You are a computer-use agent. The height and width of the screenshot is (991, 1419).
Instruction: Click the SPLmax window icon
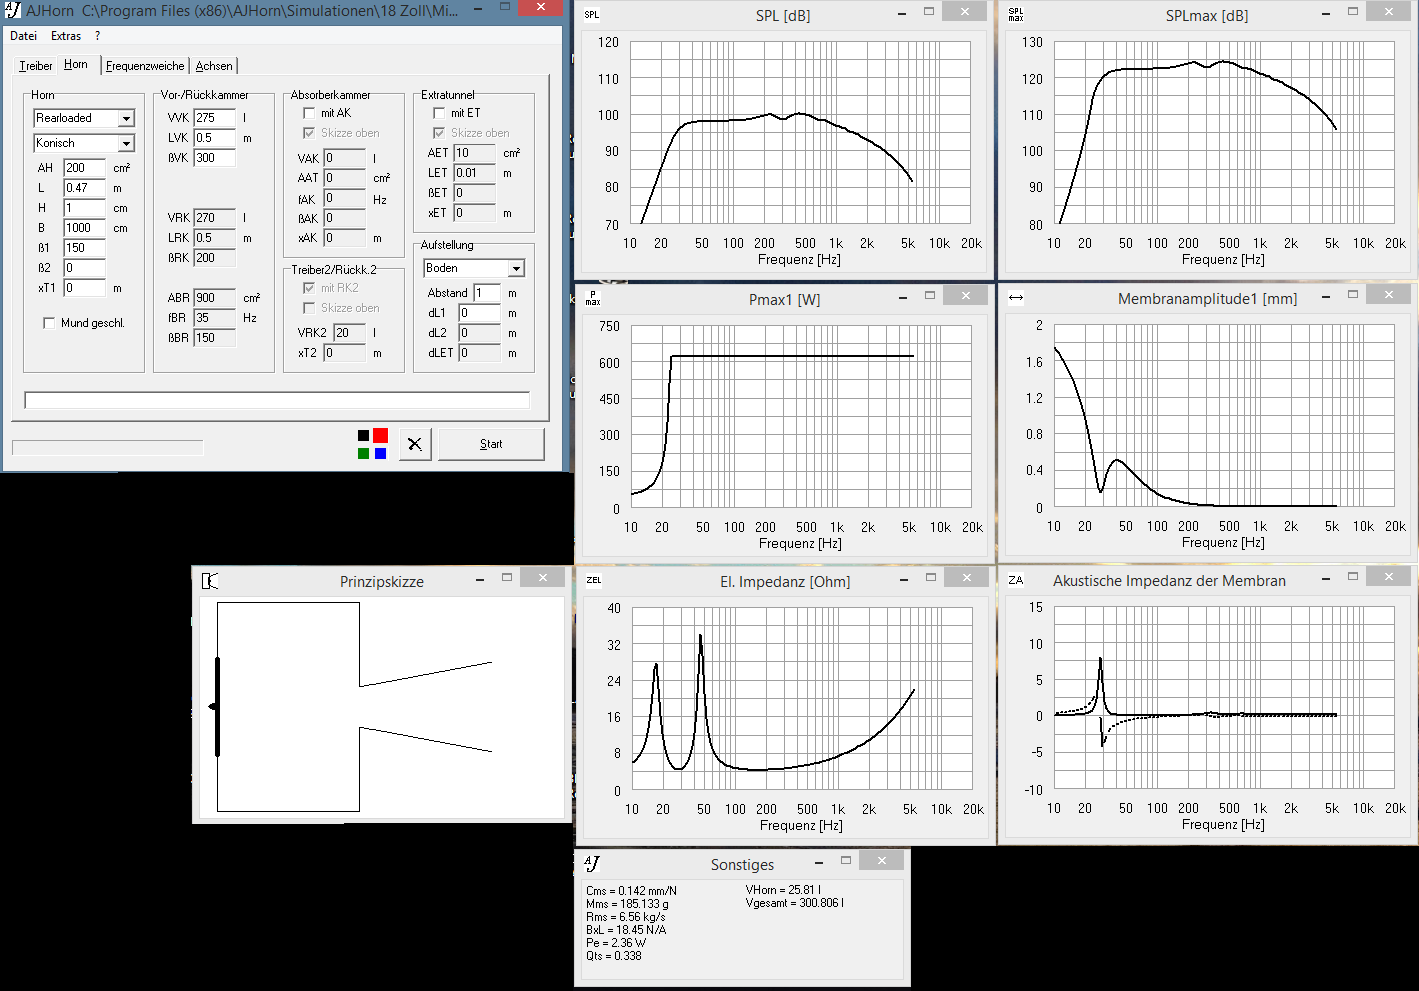pyautogui.click(x=1016, y=15)
